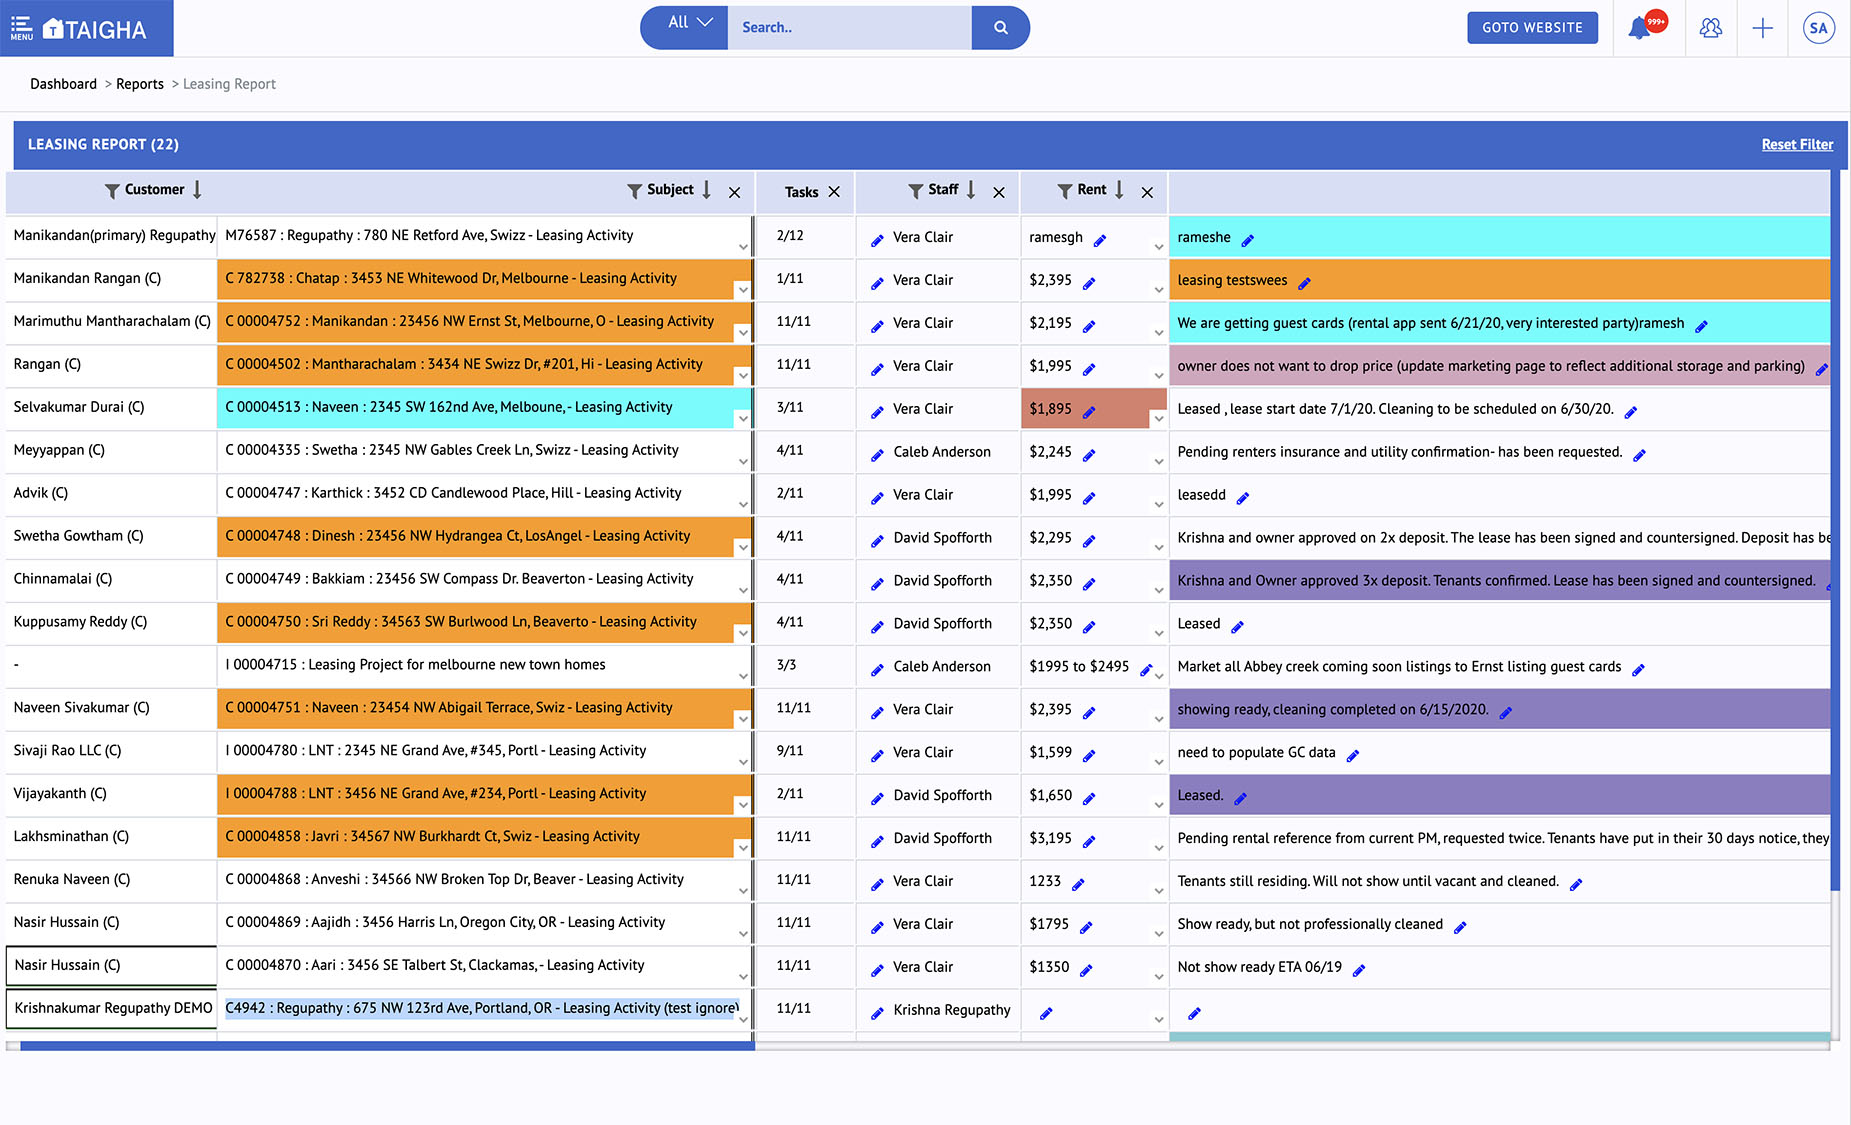The height and width of the screenshot is (1125, 1851).
Task: Open the notifications bell
Action: coord(1639,28)
